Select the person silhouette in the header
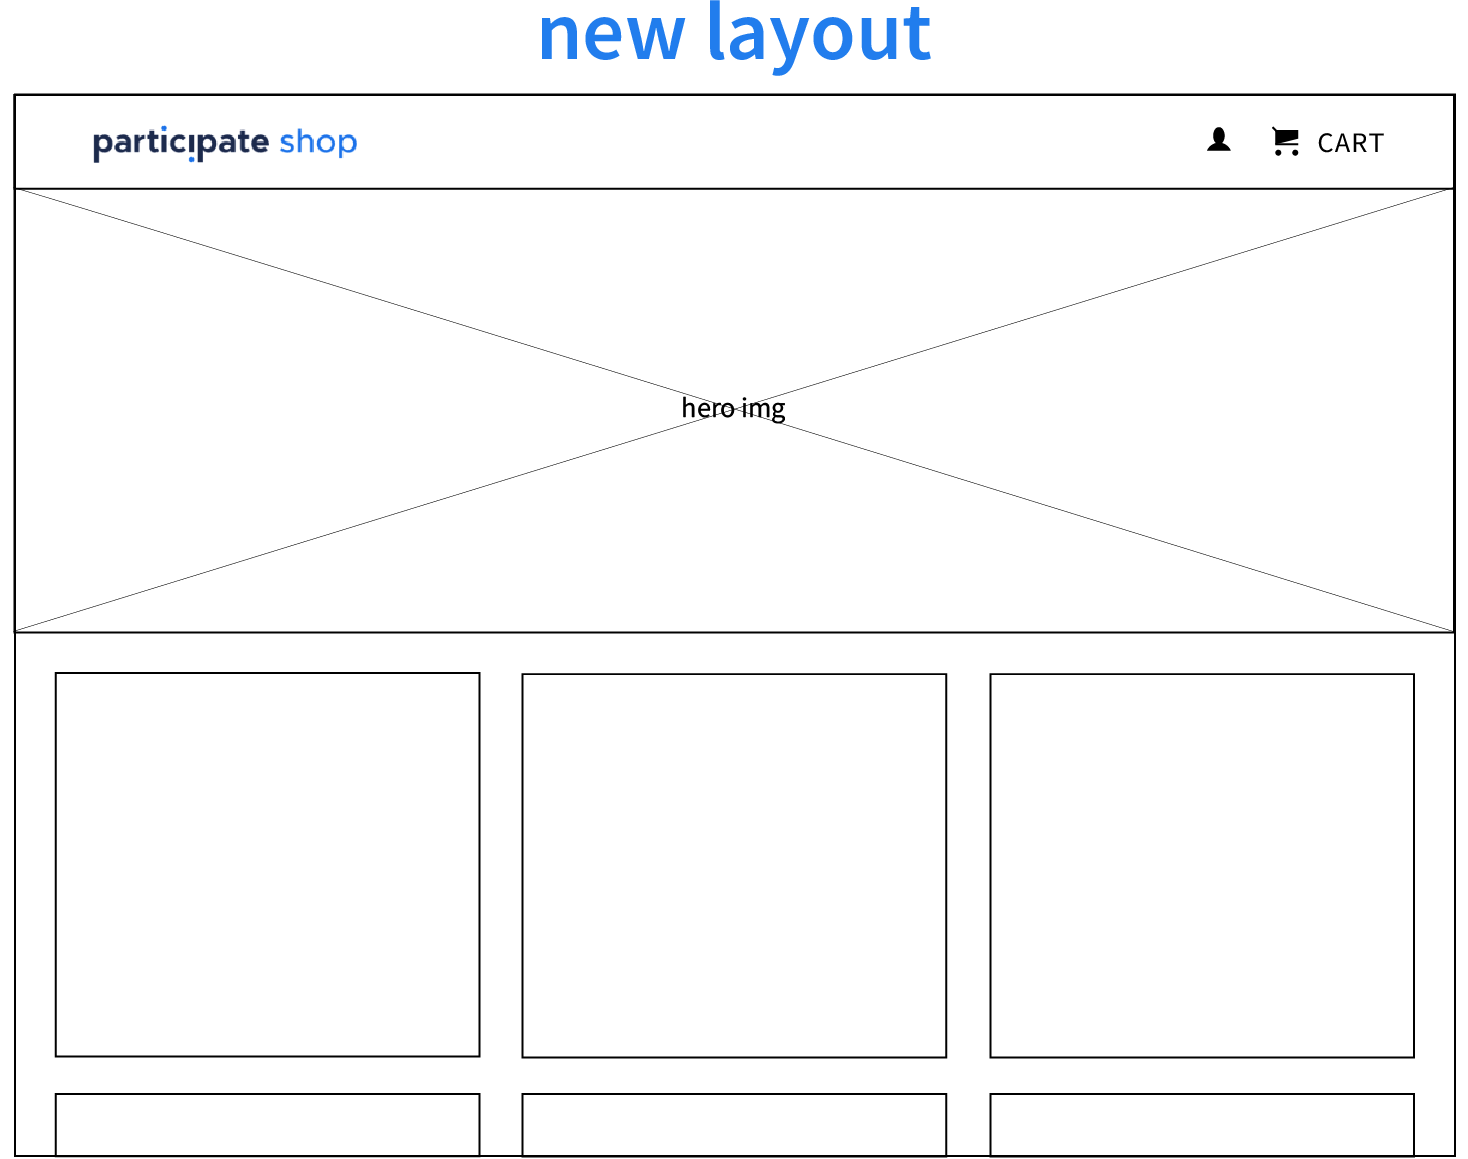Image resolution: width=1468 pixels, height=1159 pixels. click(1218, 141)
